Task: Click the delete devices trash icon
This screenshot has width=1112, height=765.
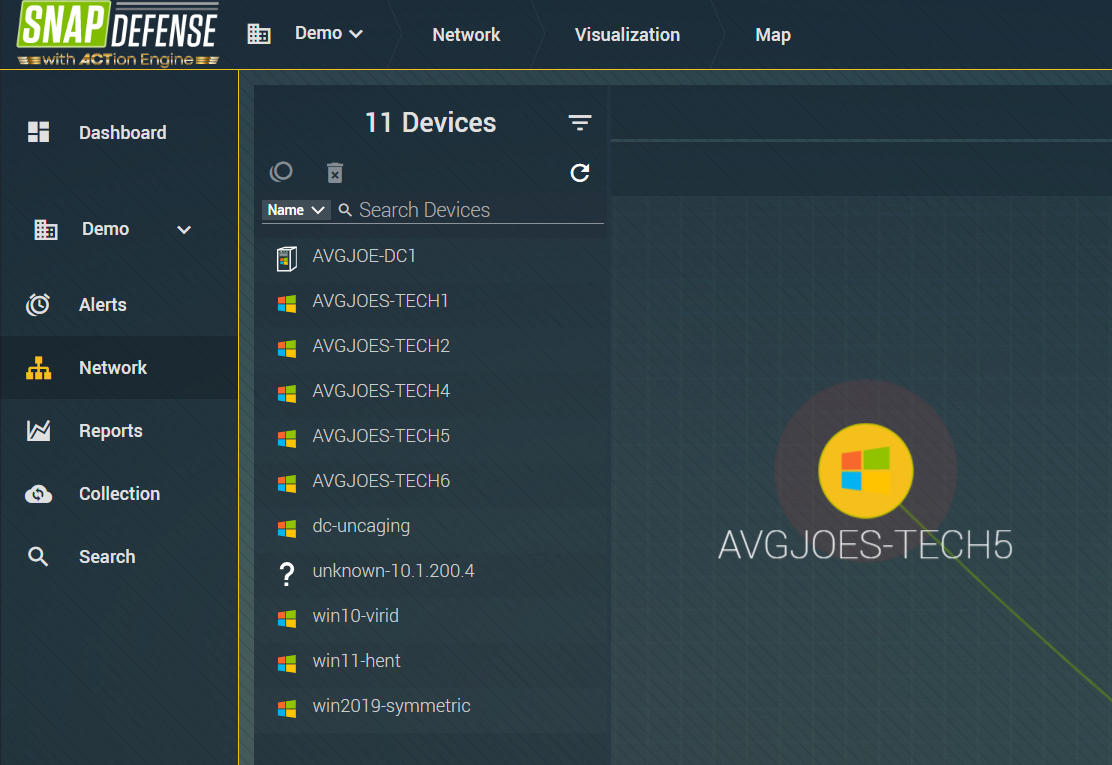Action: (334, 172)
